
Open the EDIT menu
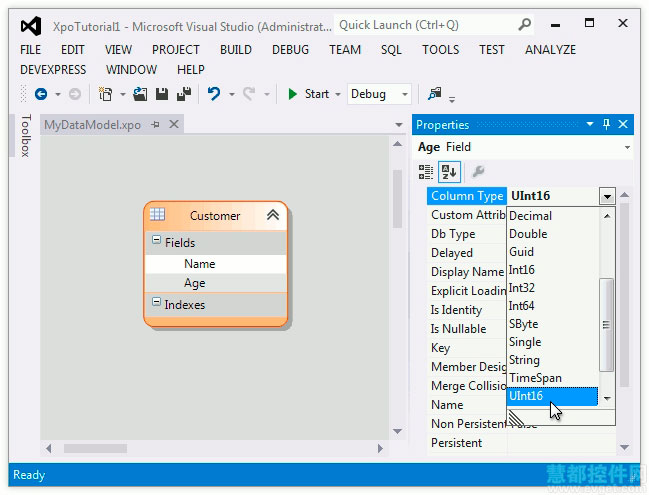(73, 50)
